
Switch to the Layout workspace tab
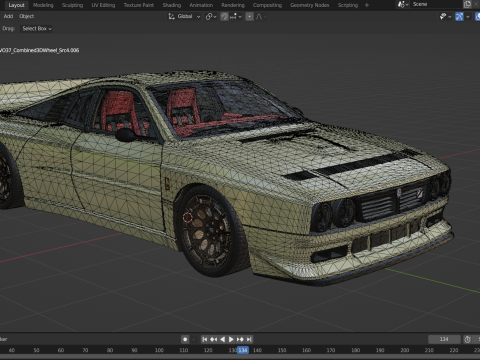(16, 5)
